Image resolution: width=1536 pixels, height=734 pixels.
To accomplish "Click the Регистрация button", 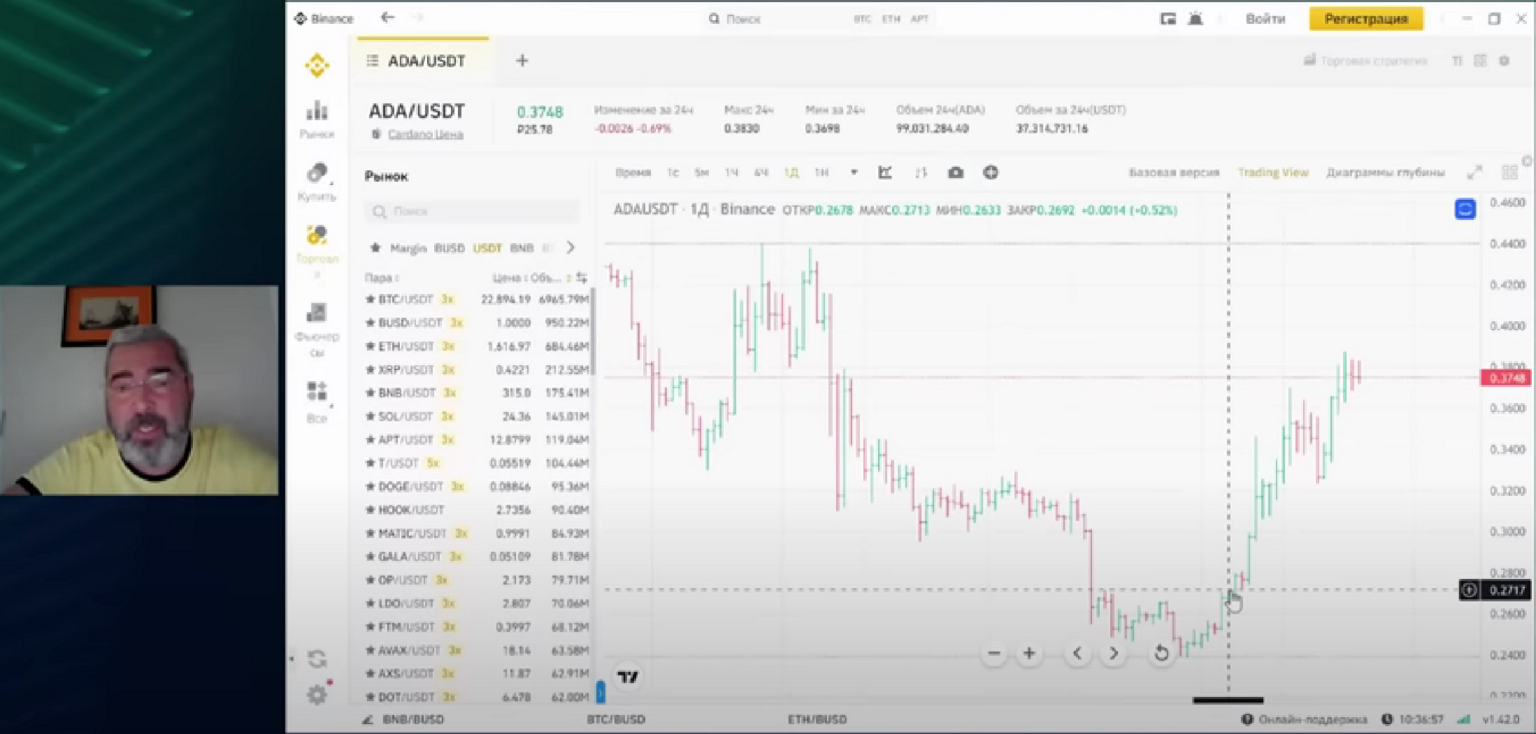I will (1365, 17).
